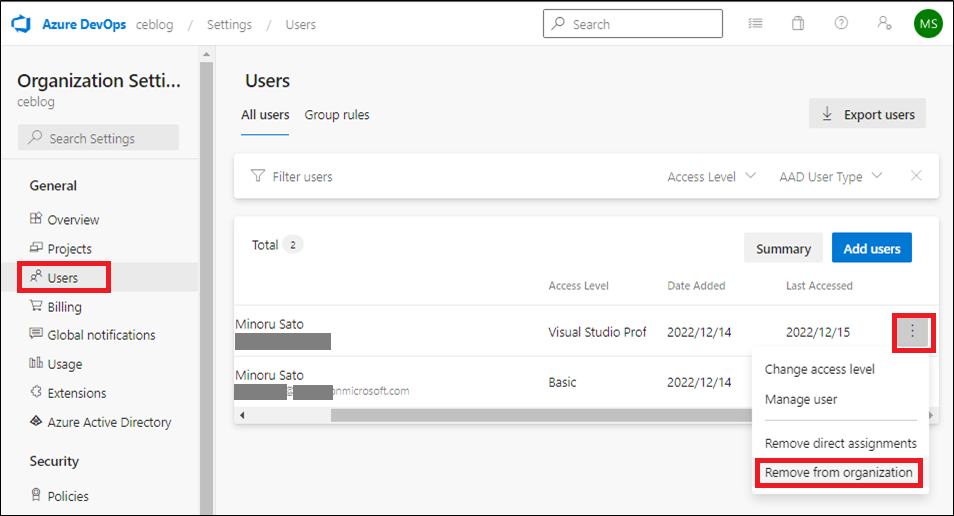Click the Basic access level cell
Screen dimensions: 954x516
562,382
